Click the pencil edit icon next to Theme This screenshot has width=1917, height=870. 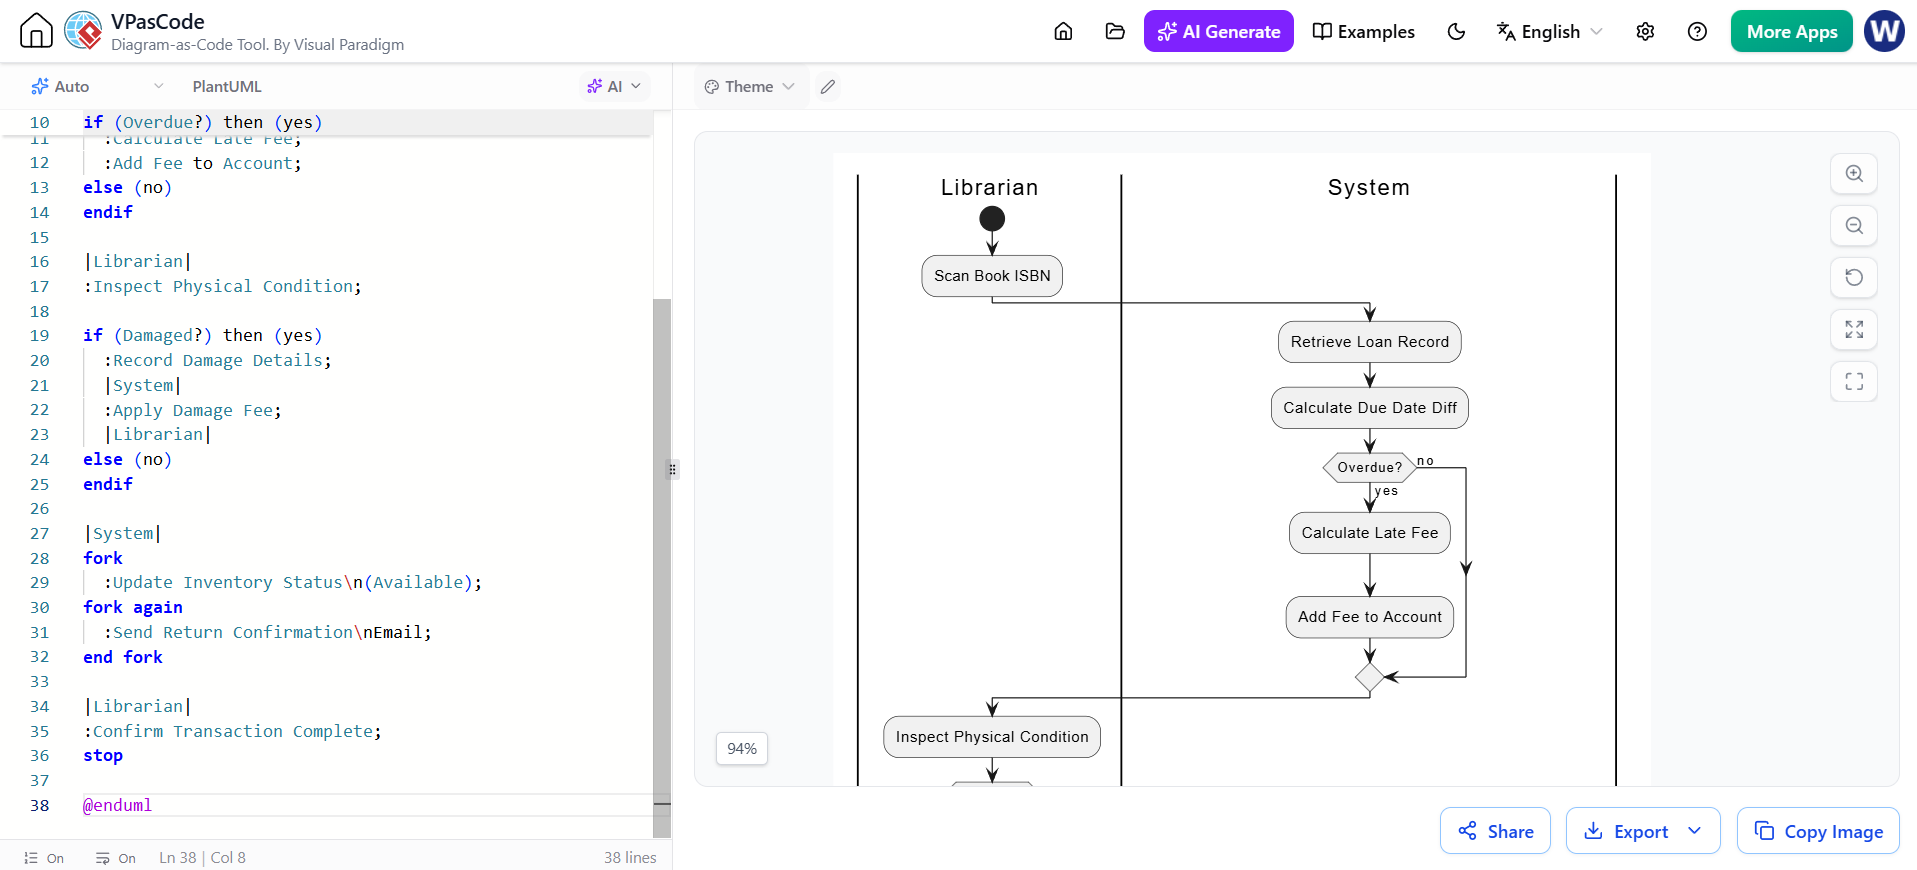point(827,87)
